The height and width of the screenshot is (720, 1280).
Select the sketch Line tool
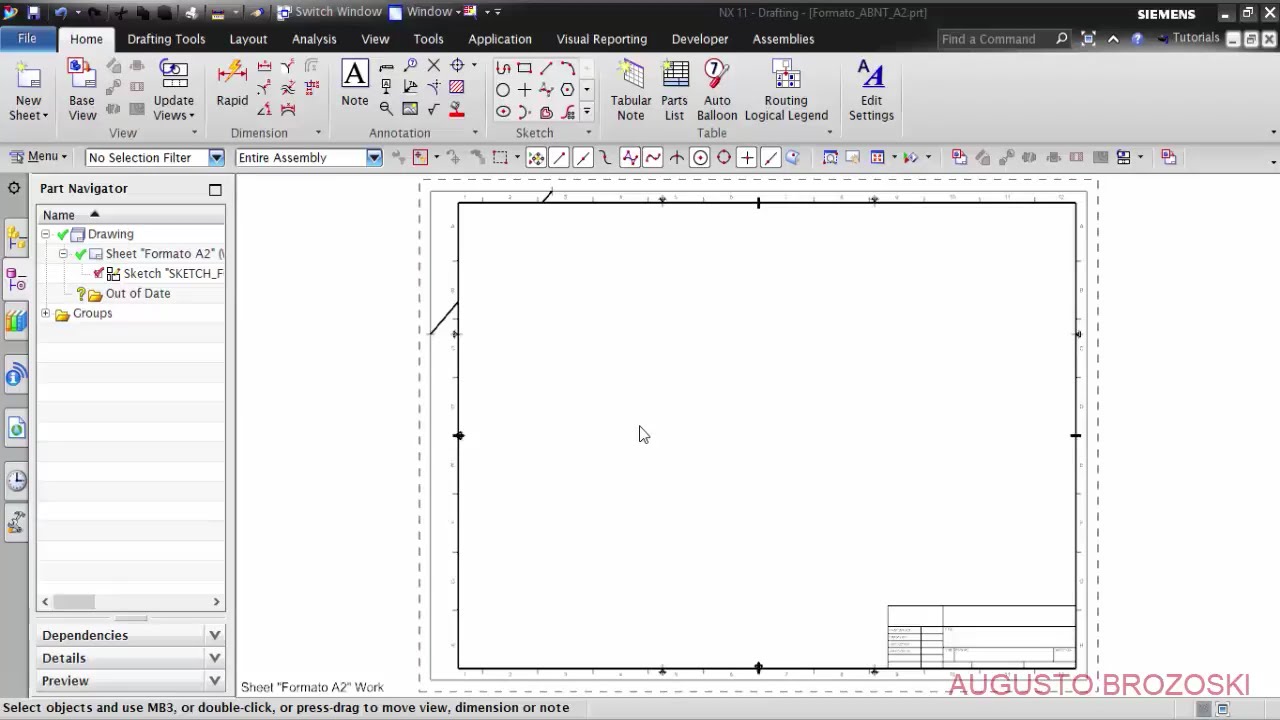tap(546, 68)
